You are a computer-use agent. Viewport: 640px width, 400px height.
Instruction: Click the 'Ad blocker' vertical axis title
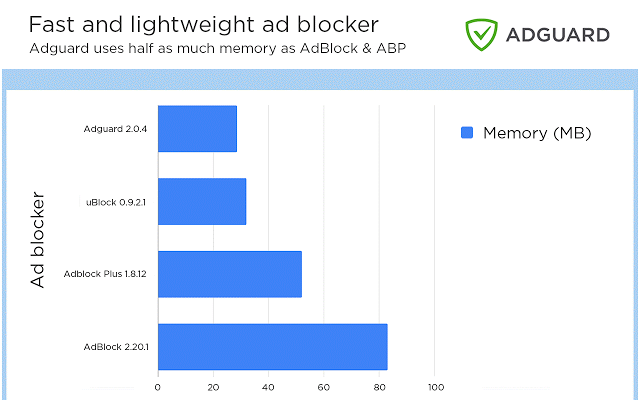click(38, 240)
